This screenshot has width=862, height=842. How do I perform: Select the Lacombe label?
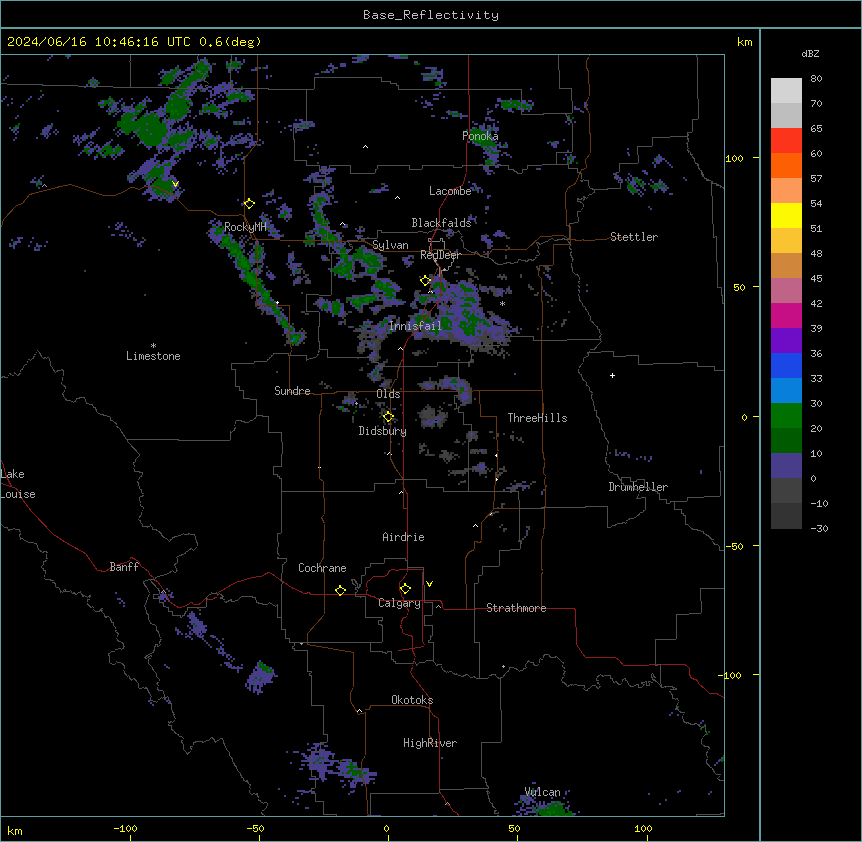click(450, 191)
